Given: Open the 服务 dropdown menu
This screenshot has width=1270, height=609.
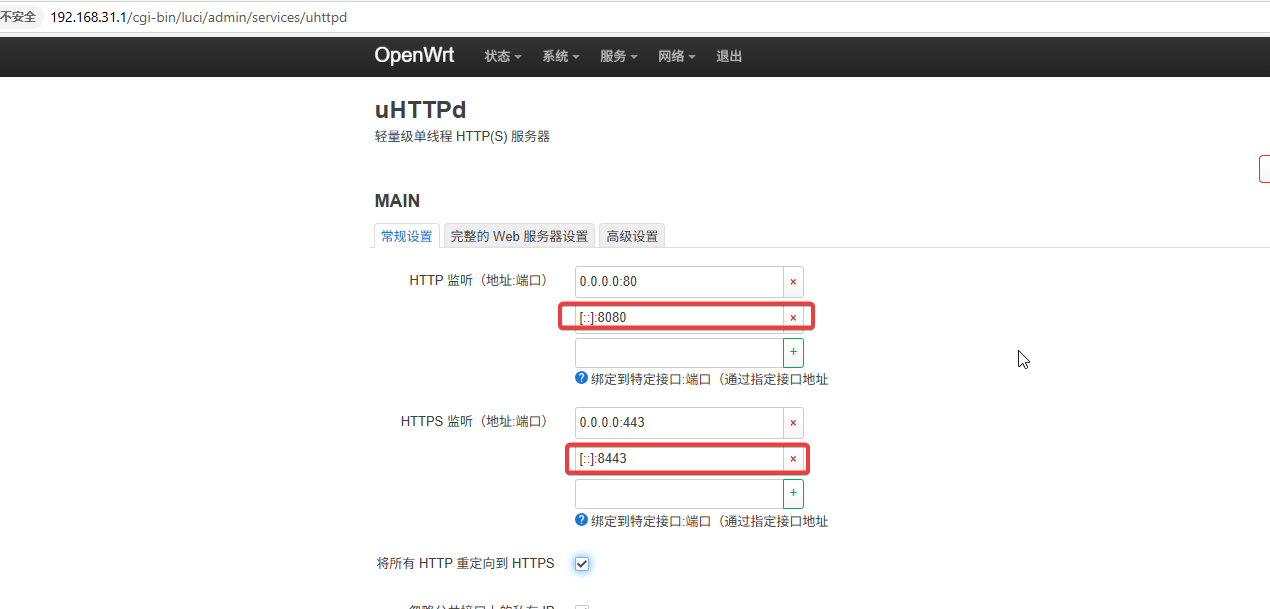Looking at the screenshot, I should click(619, 57).
